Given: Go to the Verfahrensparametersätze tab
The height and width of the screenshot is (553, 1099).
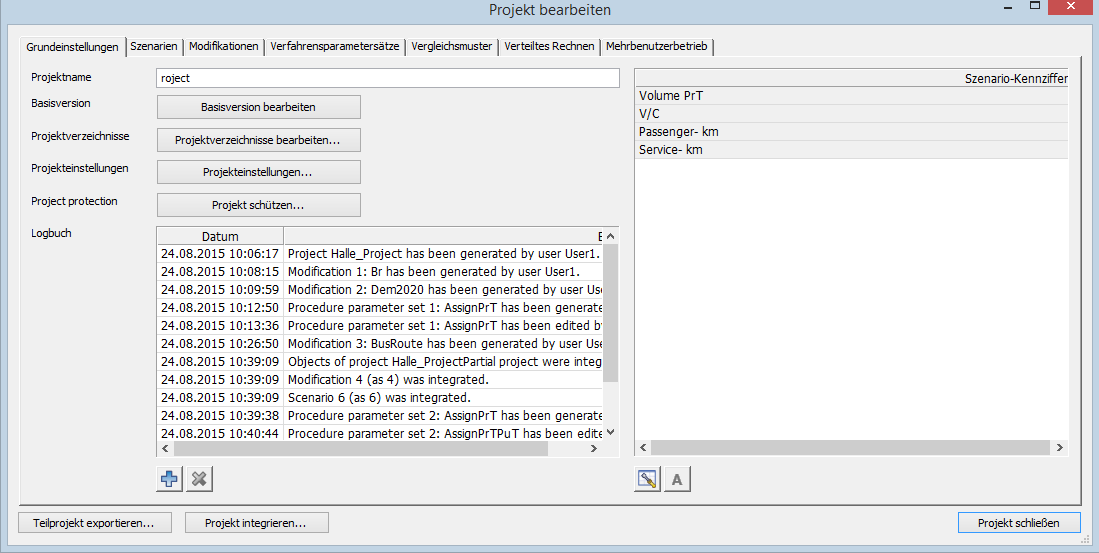Looking at the screenshot, I should click(335, 46).
